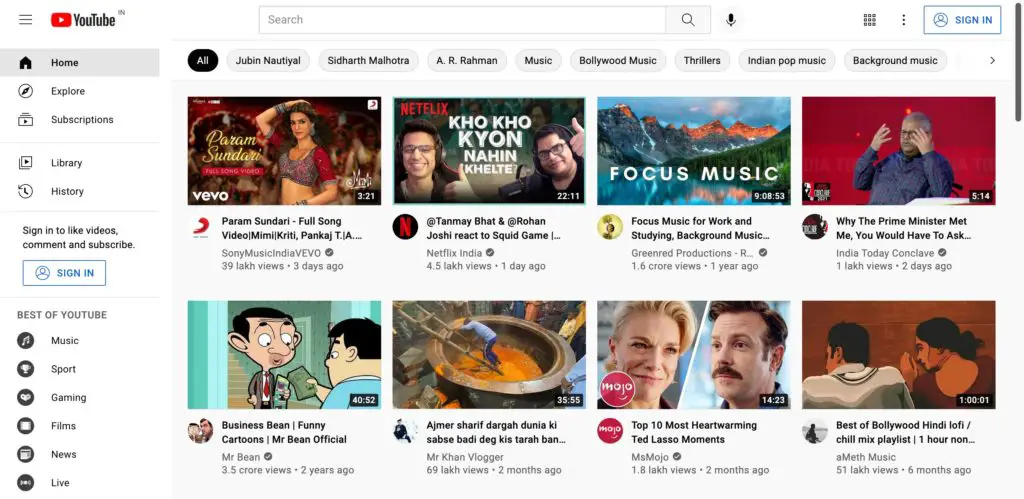Open the hamburger guide menu
This screenshot has width=1024, height=499.
[x=25, y=20]
